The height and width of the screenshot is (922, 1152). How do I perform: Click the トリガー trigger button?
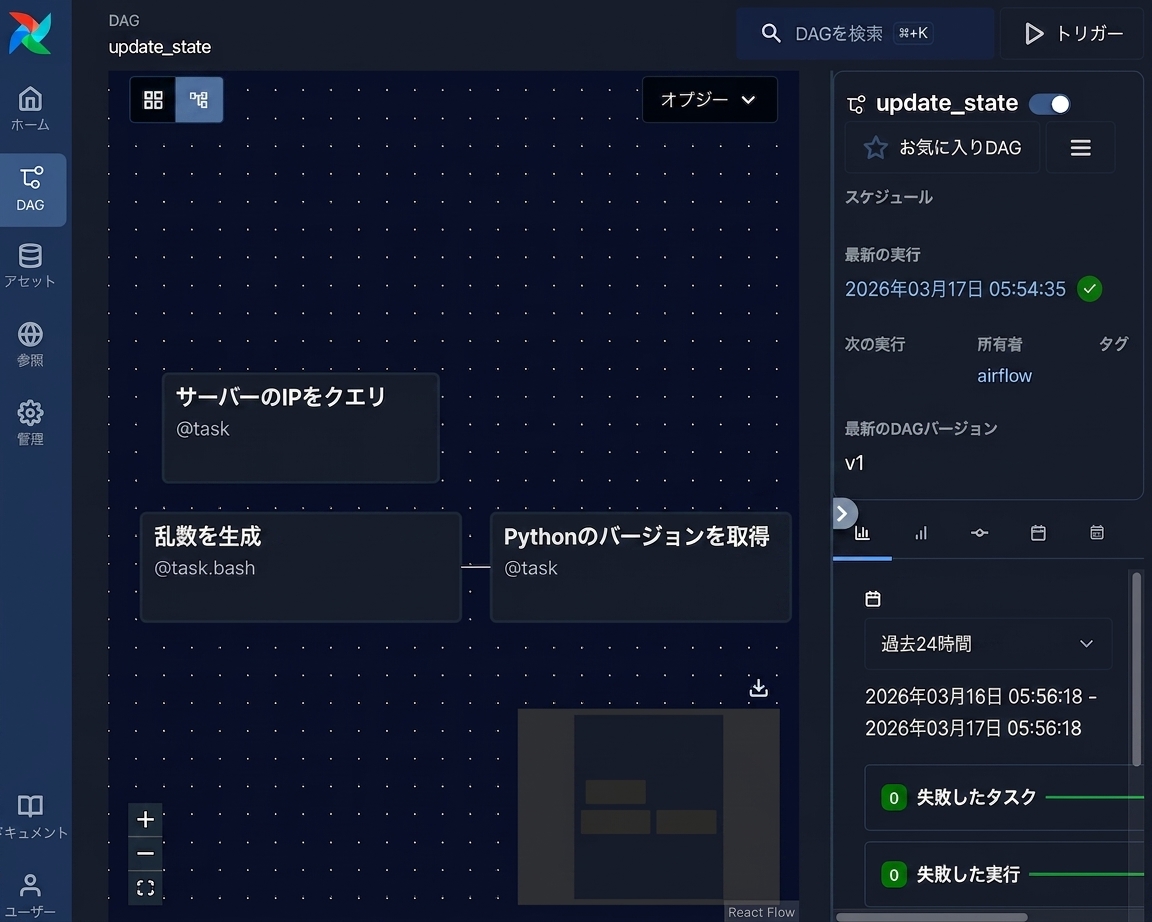point(1073,33)
